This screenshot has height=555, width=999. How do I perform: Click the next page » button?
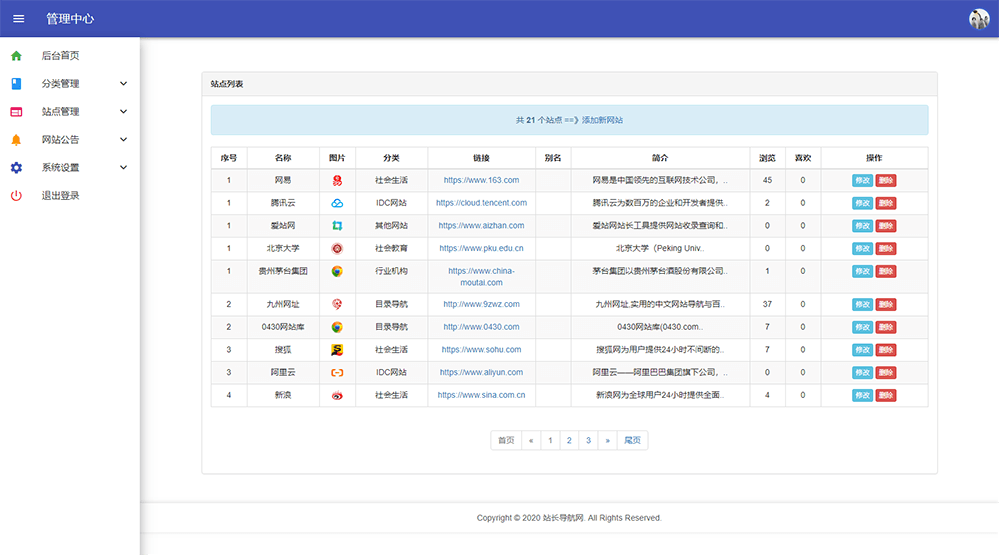point(607,440)
